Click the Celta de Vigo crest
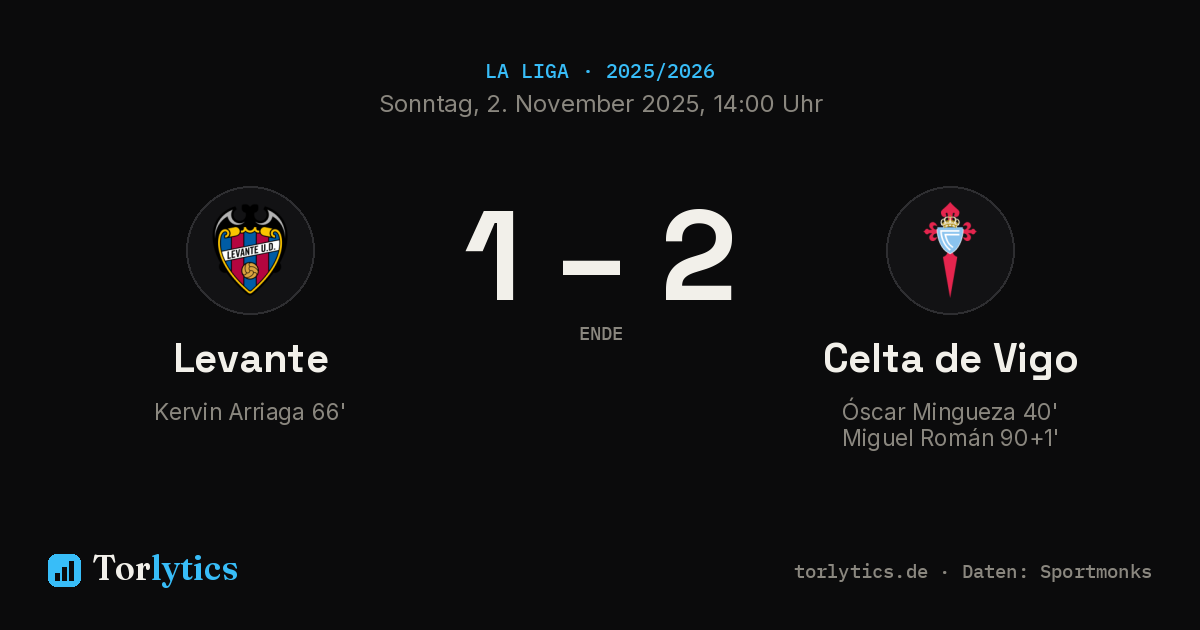1200x630 pixels. (950, 250)
